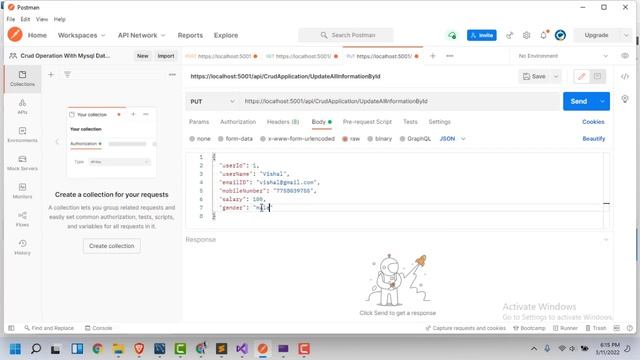Click the blue Send button
Screen dimensions: 640x360
(x=579, y=101)
